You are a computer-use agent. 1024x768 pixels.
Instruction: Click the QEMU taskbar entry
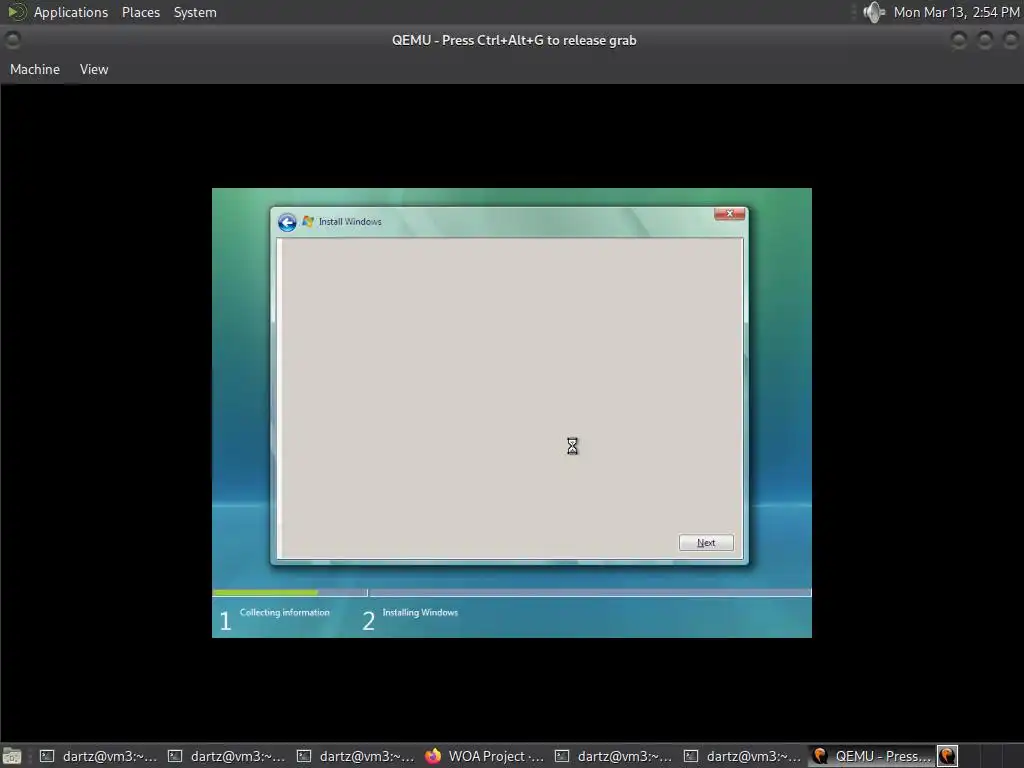tap(872, 756)
